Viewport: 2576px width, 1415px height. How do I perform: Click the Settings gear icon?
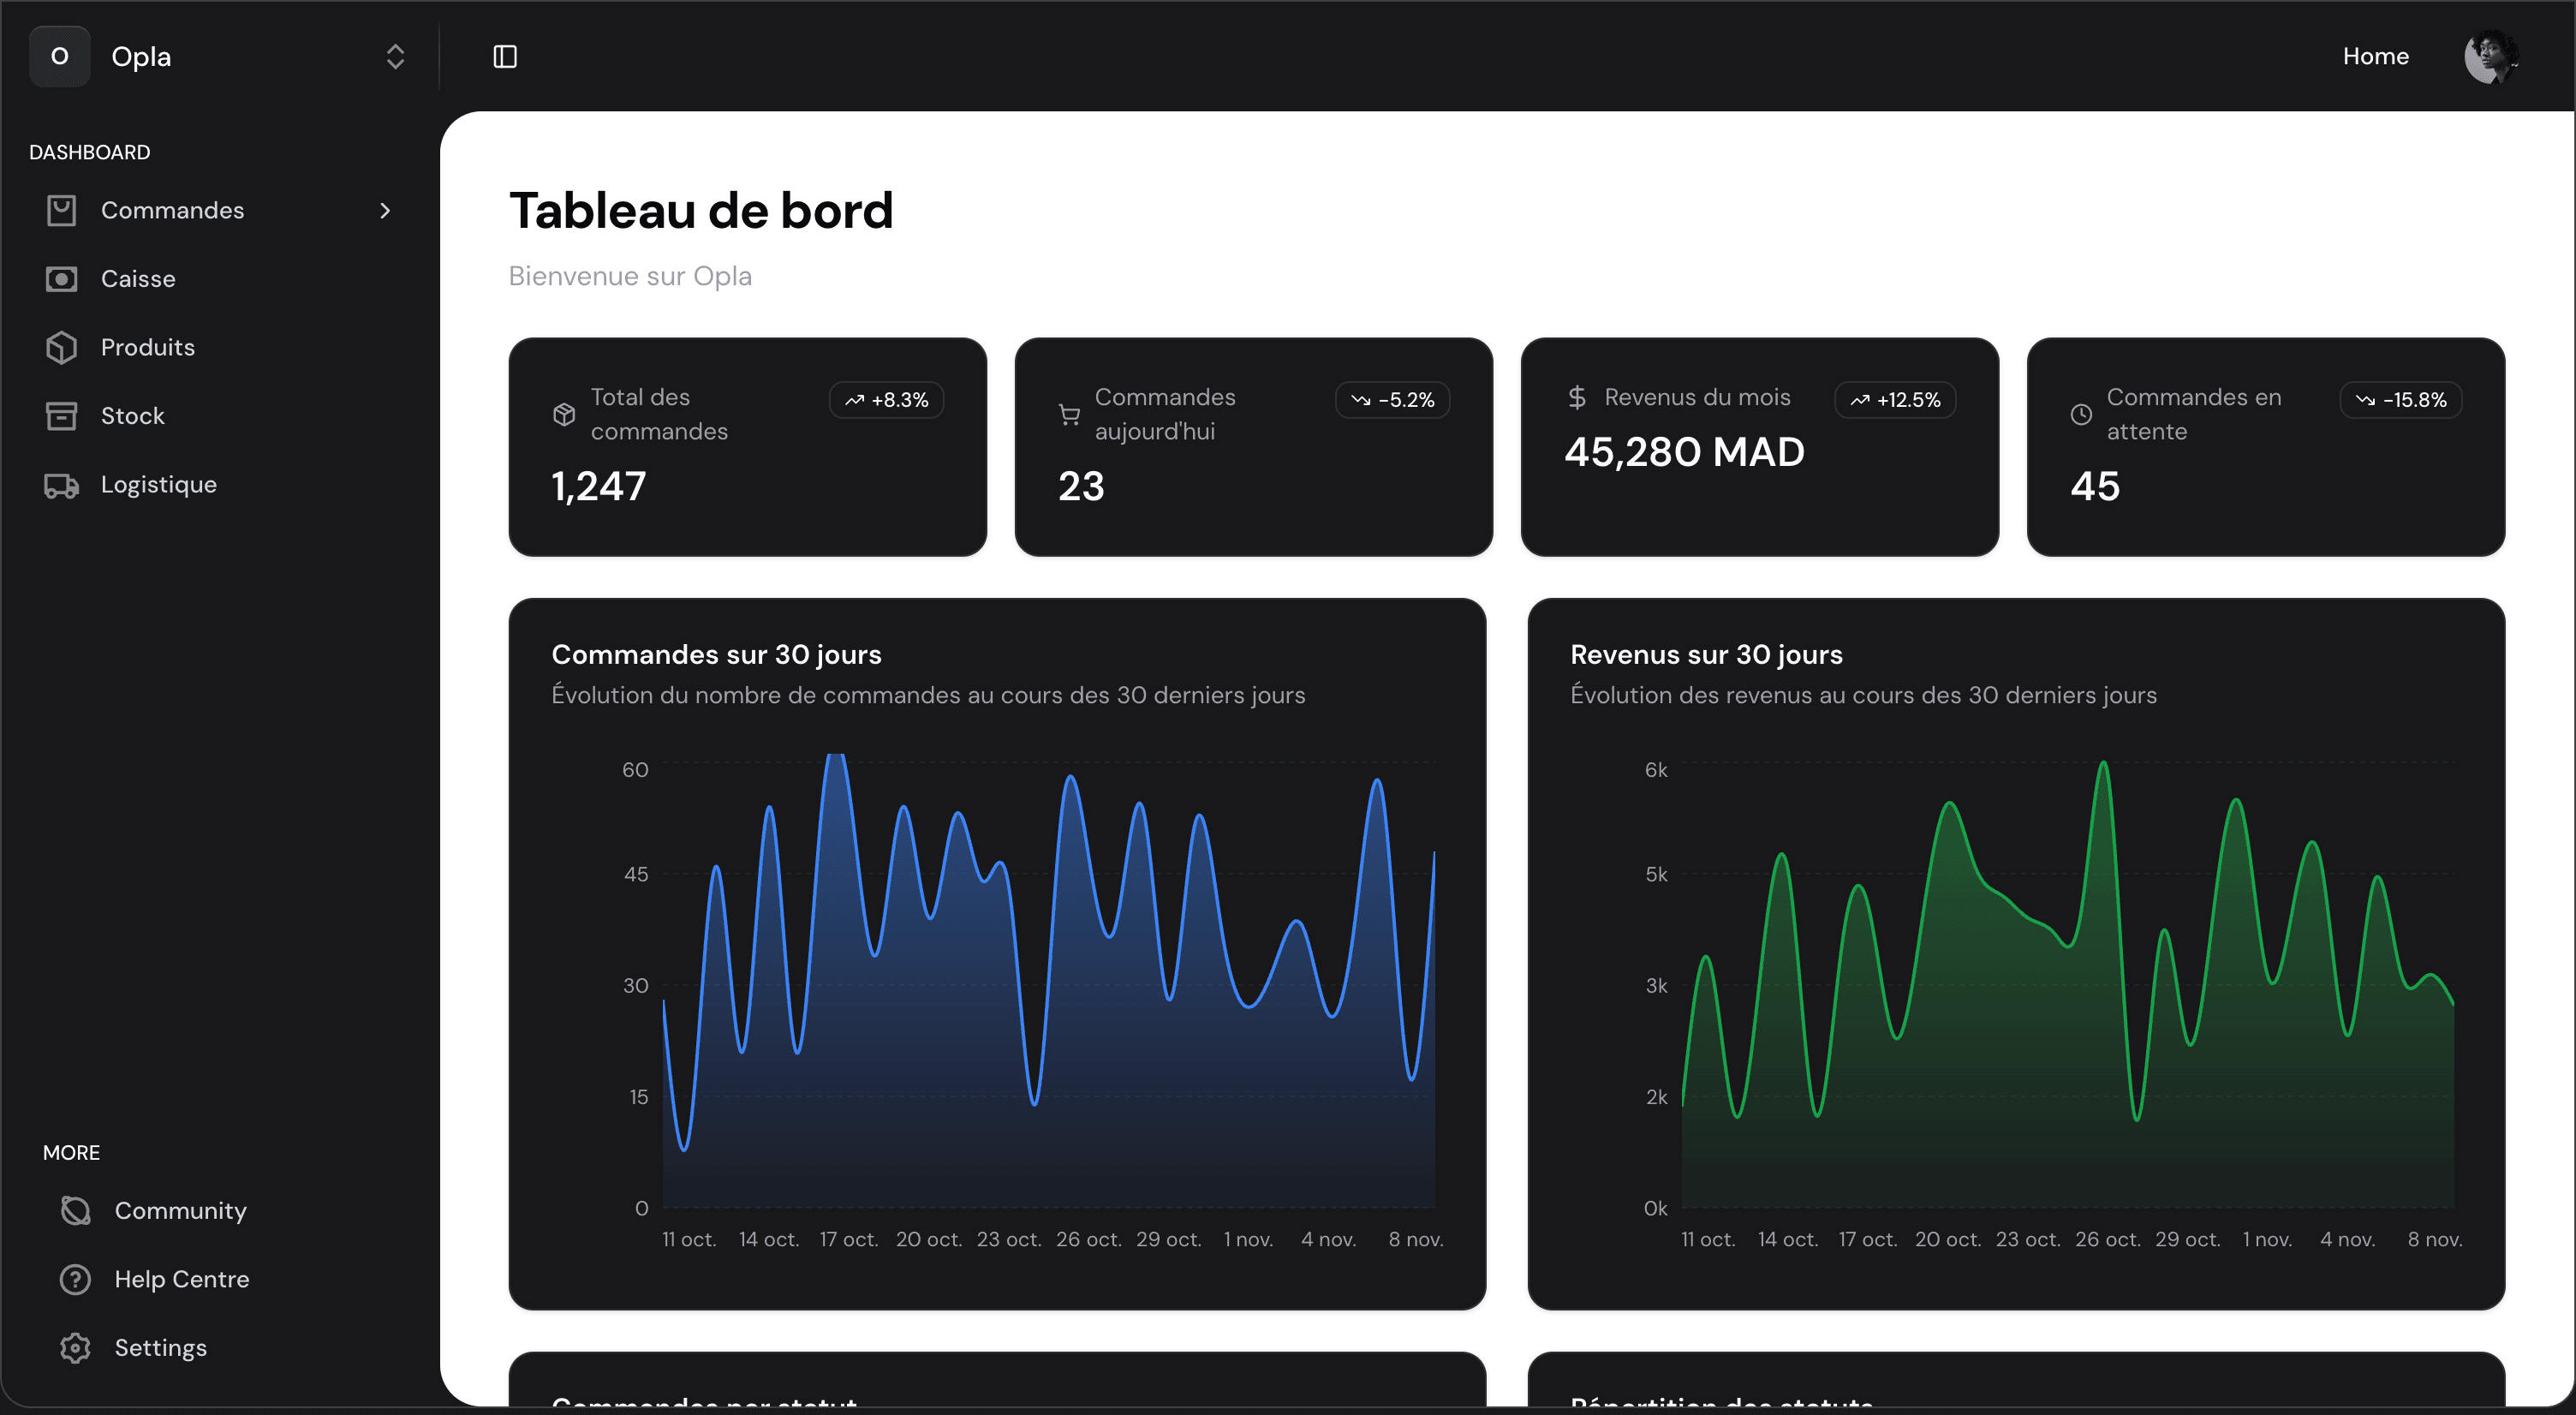click(x=75, y=1348)
